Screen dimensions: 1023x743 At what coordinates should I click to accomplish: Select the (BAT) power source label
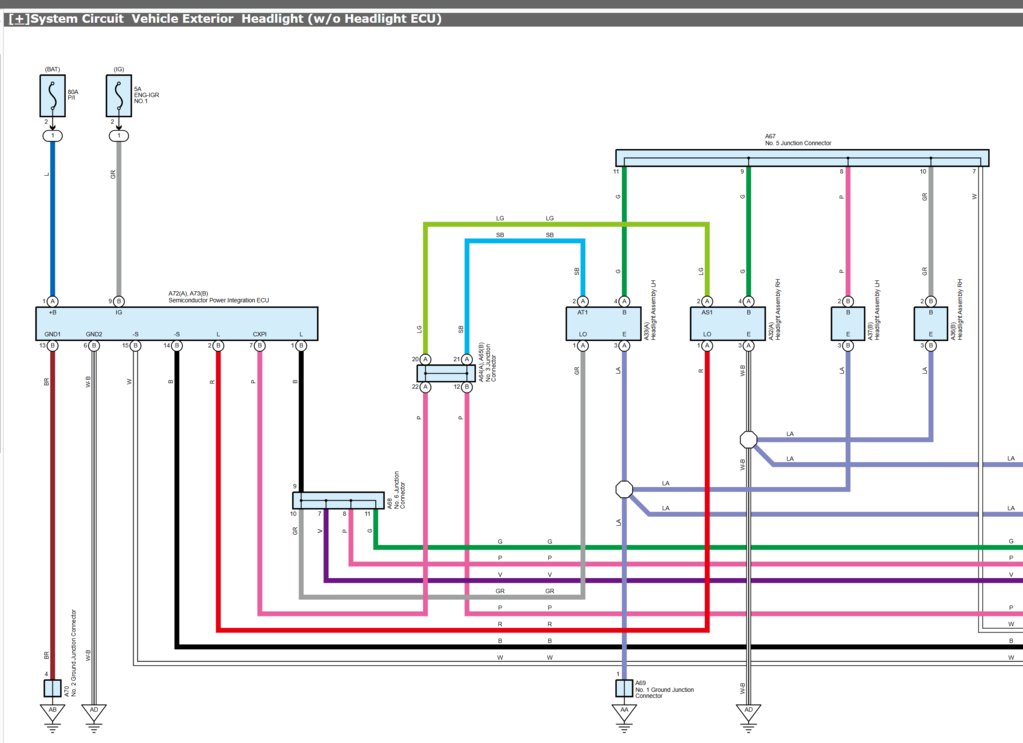pos(52,69)
